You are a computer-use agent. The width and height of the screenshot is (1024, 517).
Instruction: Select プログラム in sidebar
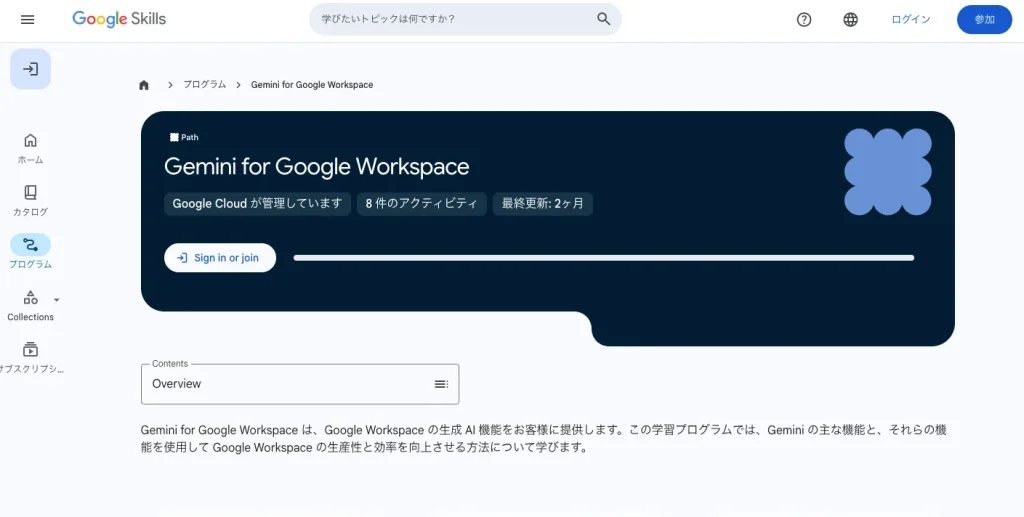point(30,253)
